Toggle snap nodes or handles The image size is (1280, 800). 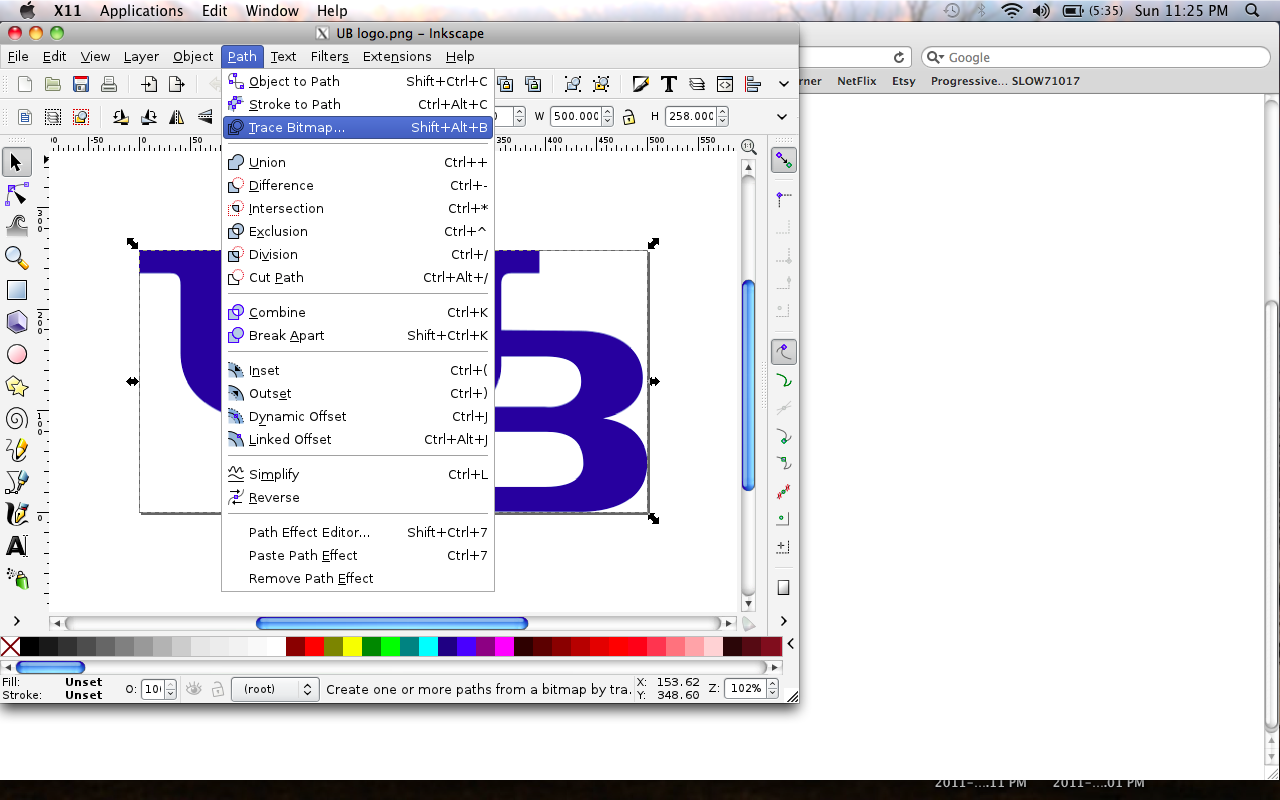click(784, 352)
